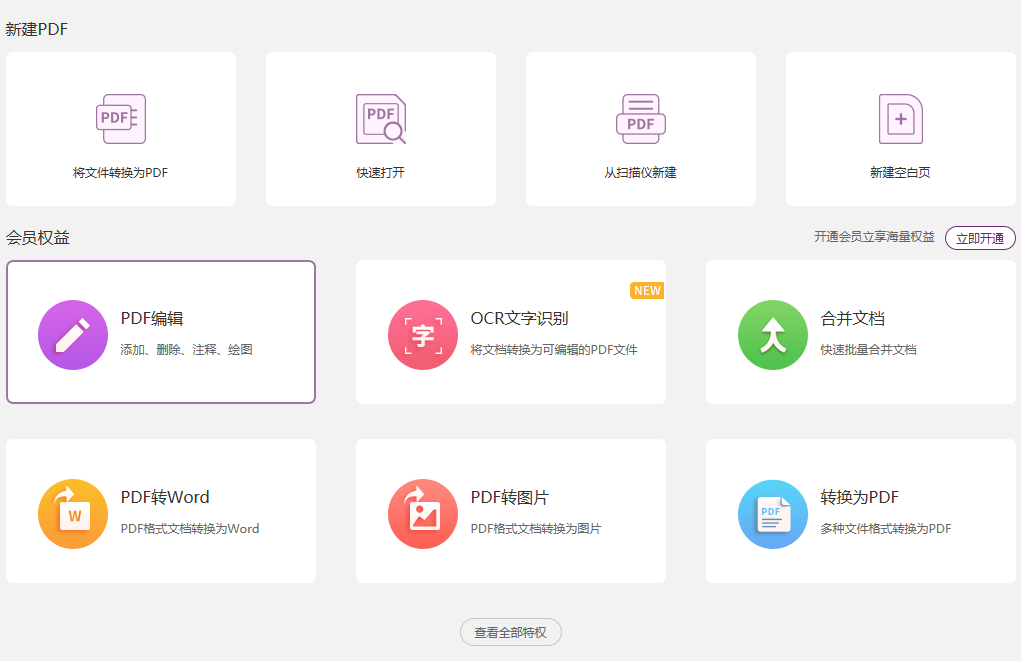Screen dimensions: 1021x661
Task: Click the PDF转Word card
Action: [x=160, y=510]
